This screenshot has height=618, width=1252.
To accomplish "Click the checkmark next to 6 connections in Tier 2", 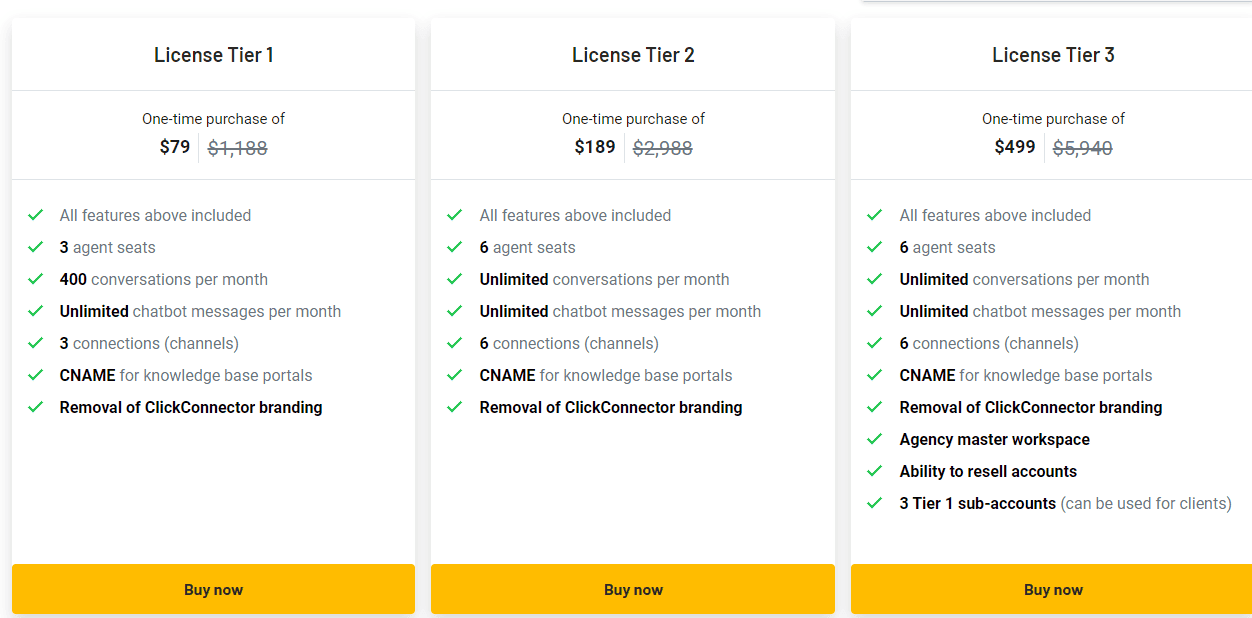I will (x=456, y=343).
